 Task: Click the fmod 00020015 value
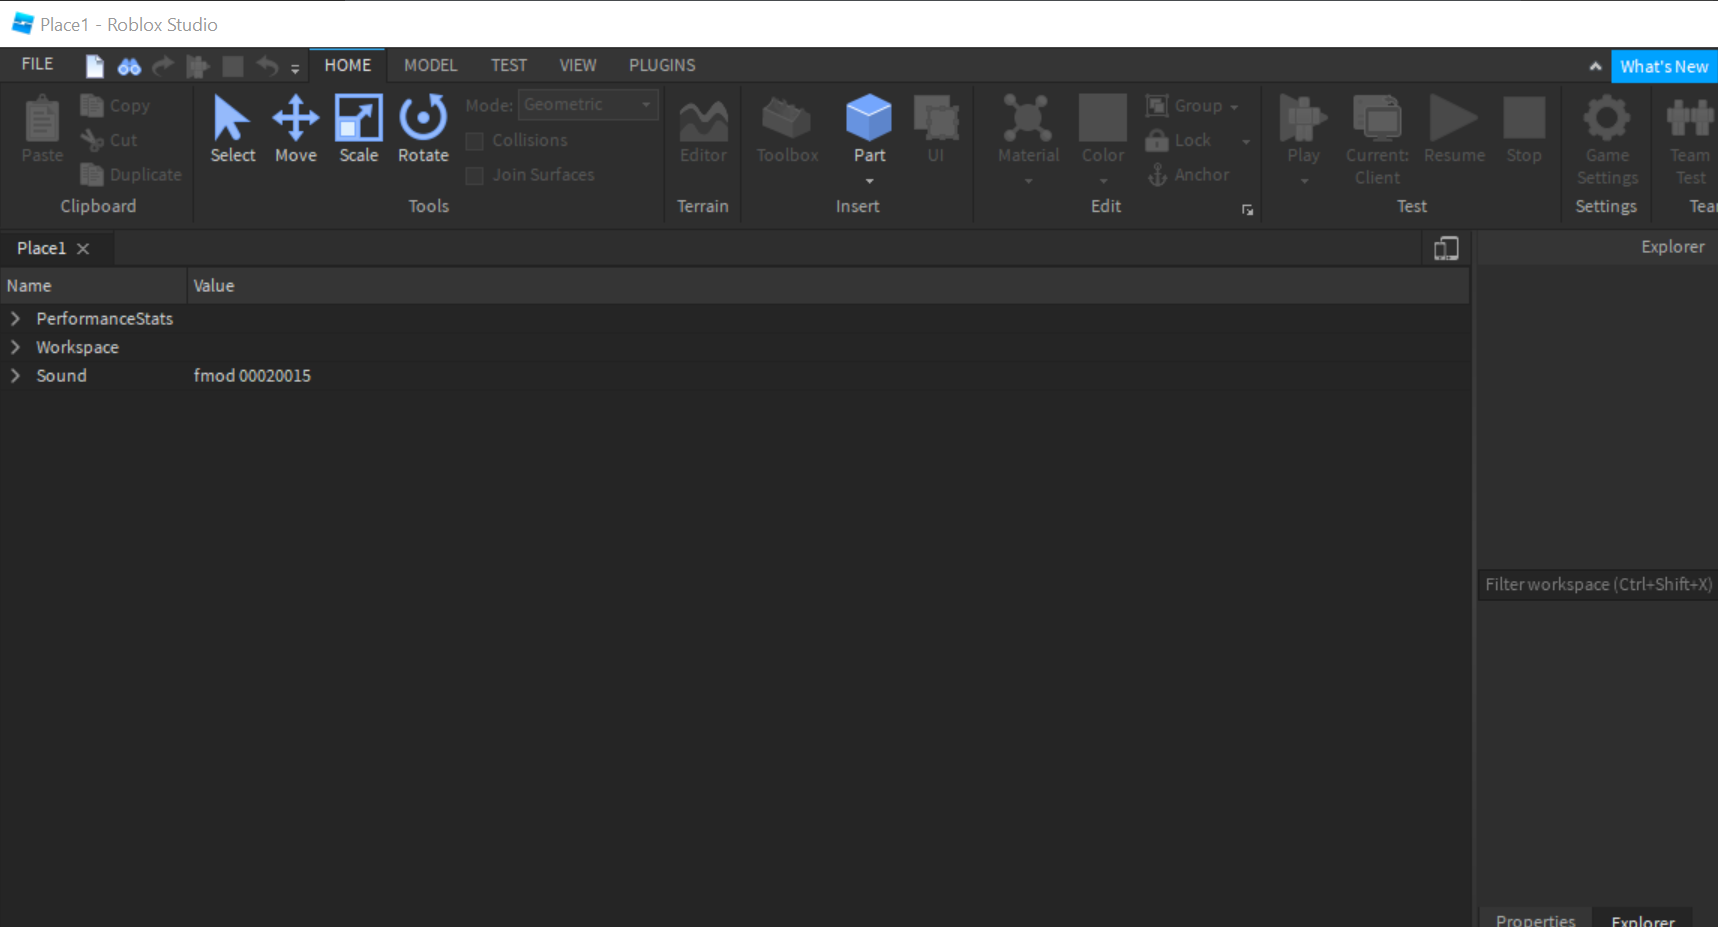click(x=252, y=376)
